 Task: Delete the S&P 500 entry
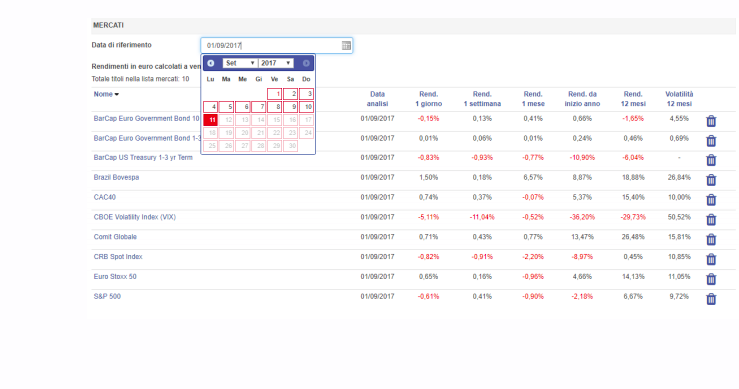coord(711,299)
